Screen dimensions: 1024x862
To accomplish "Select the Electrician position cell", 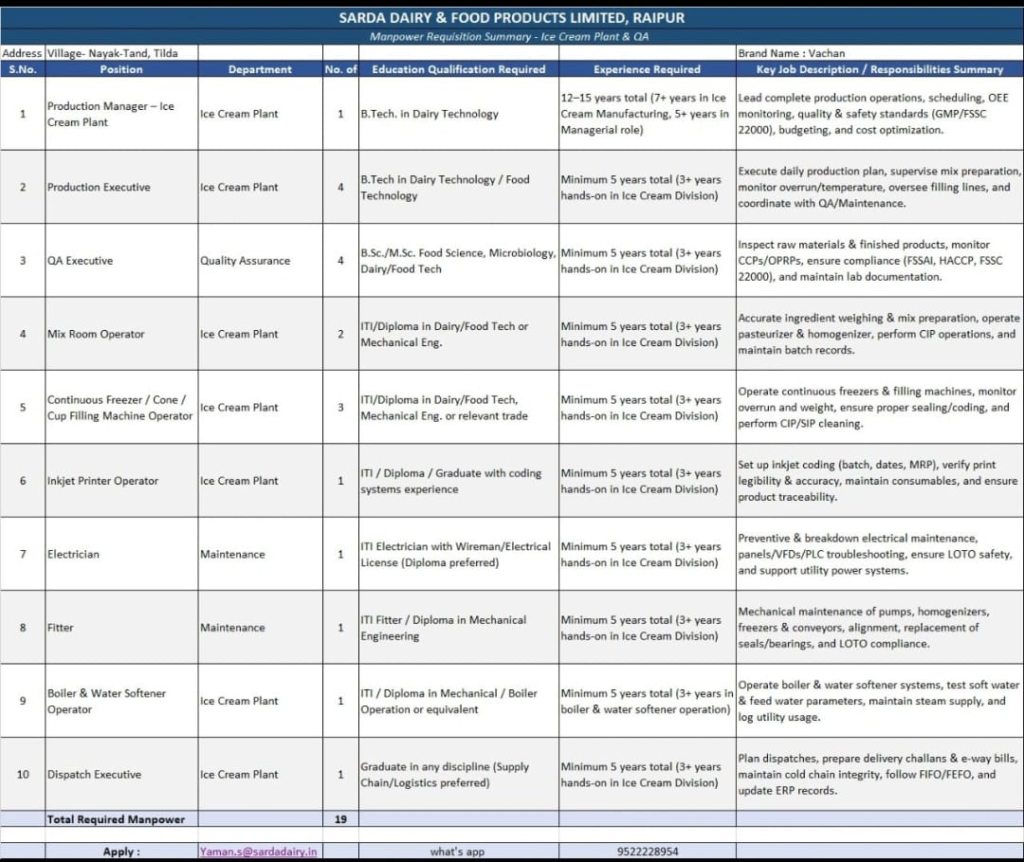I will pyautogui.click(x=121, y=554).
